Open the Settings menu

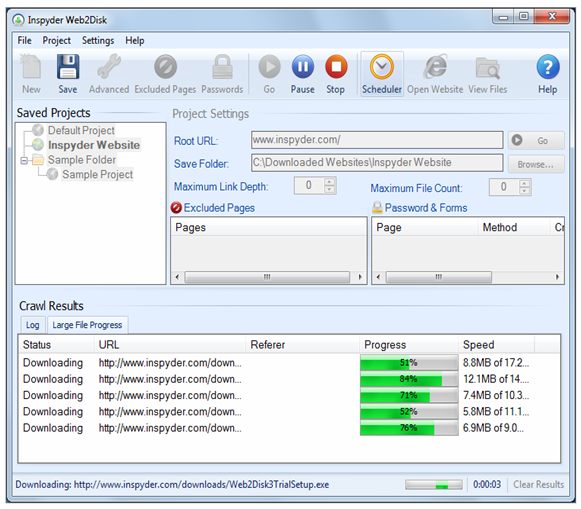coord(98,40)
